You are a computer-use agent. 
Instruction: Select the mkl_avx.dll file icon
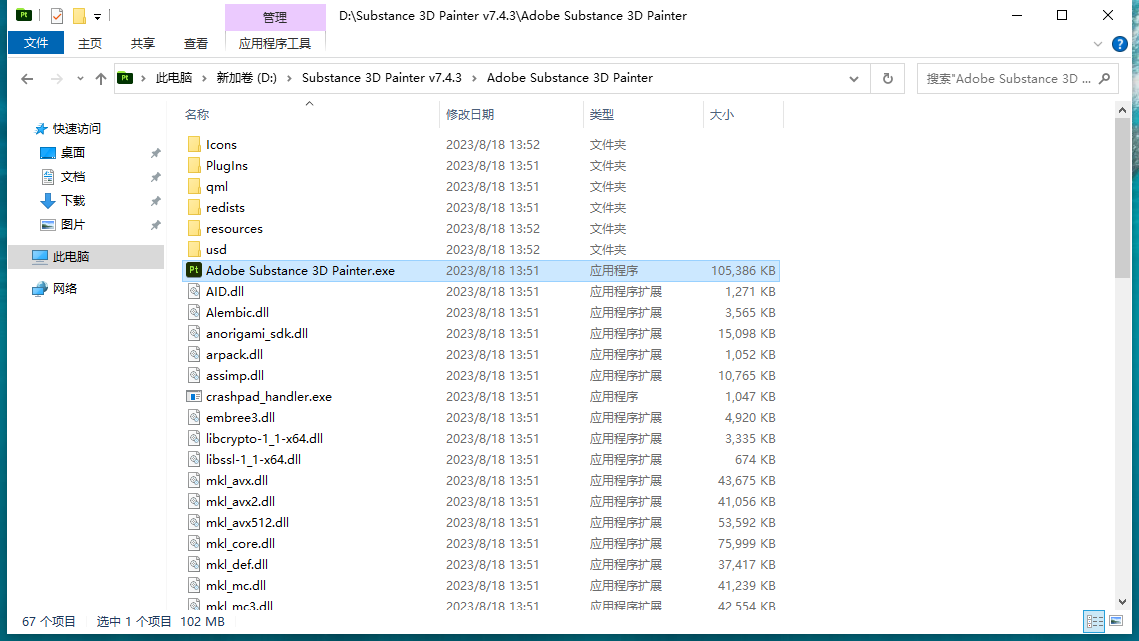[194, 480]
